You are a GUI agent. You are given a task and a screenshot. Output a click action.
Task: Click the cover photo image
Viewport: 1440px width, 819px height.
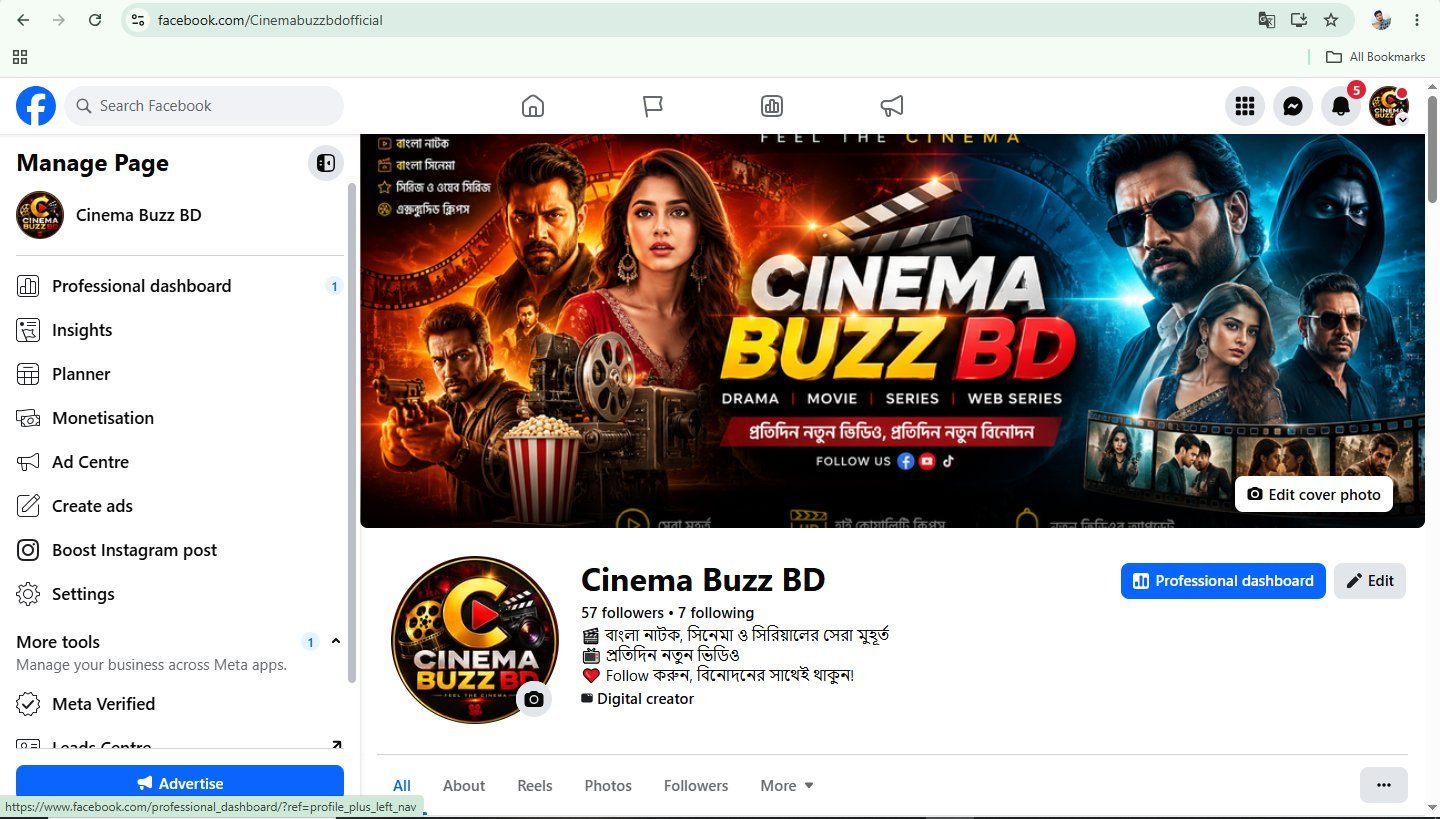892,331
